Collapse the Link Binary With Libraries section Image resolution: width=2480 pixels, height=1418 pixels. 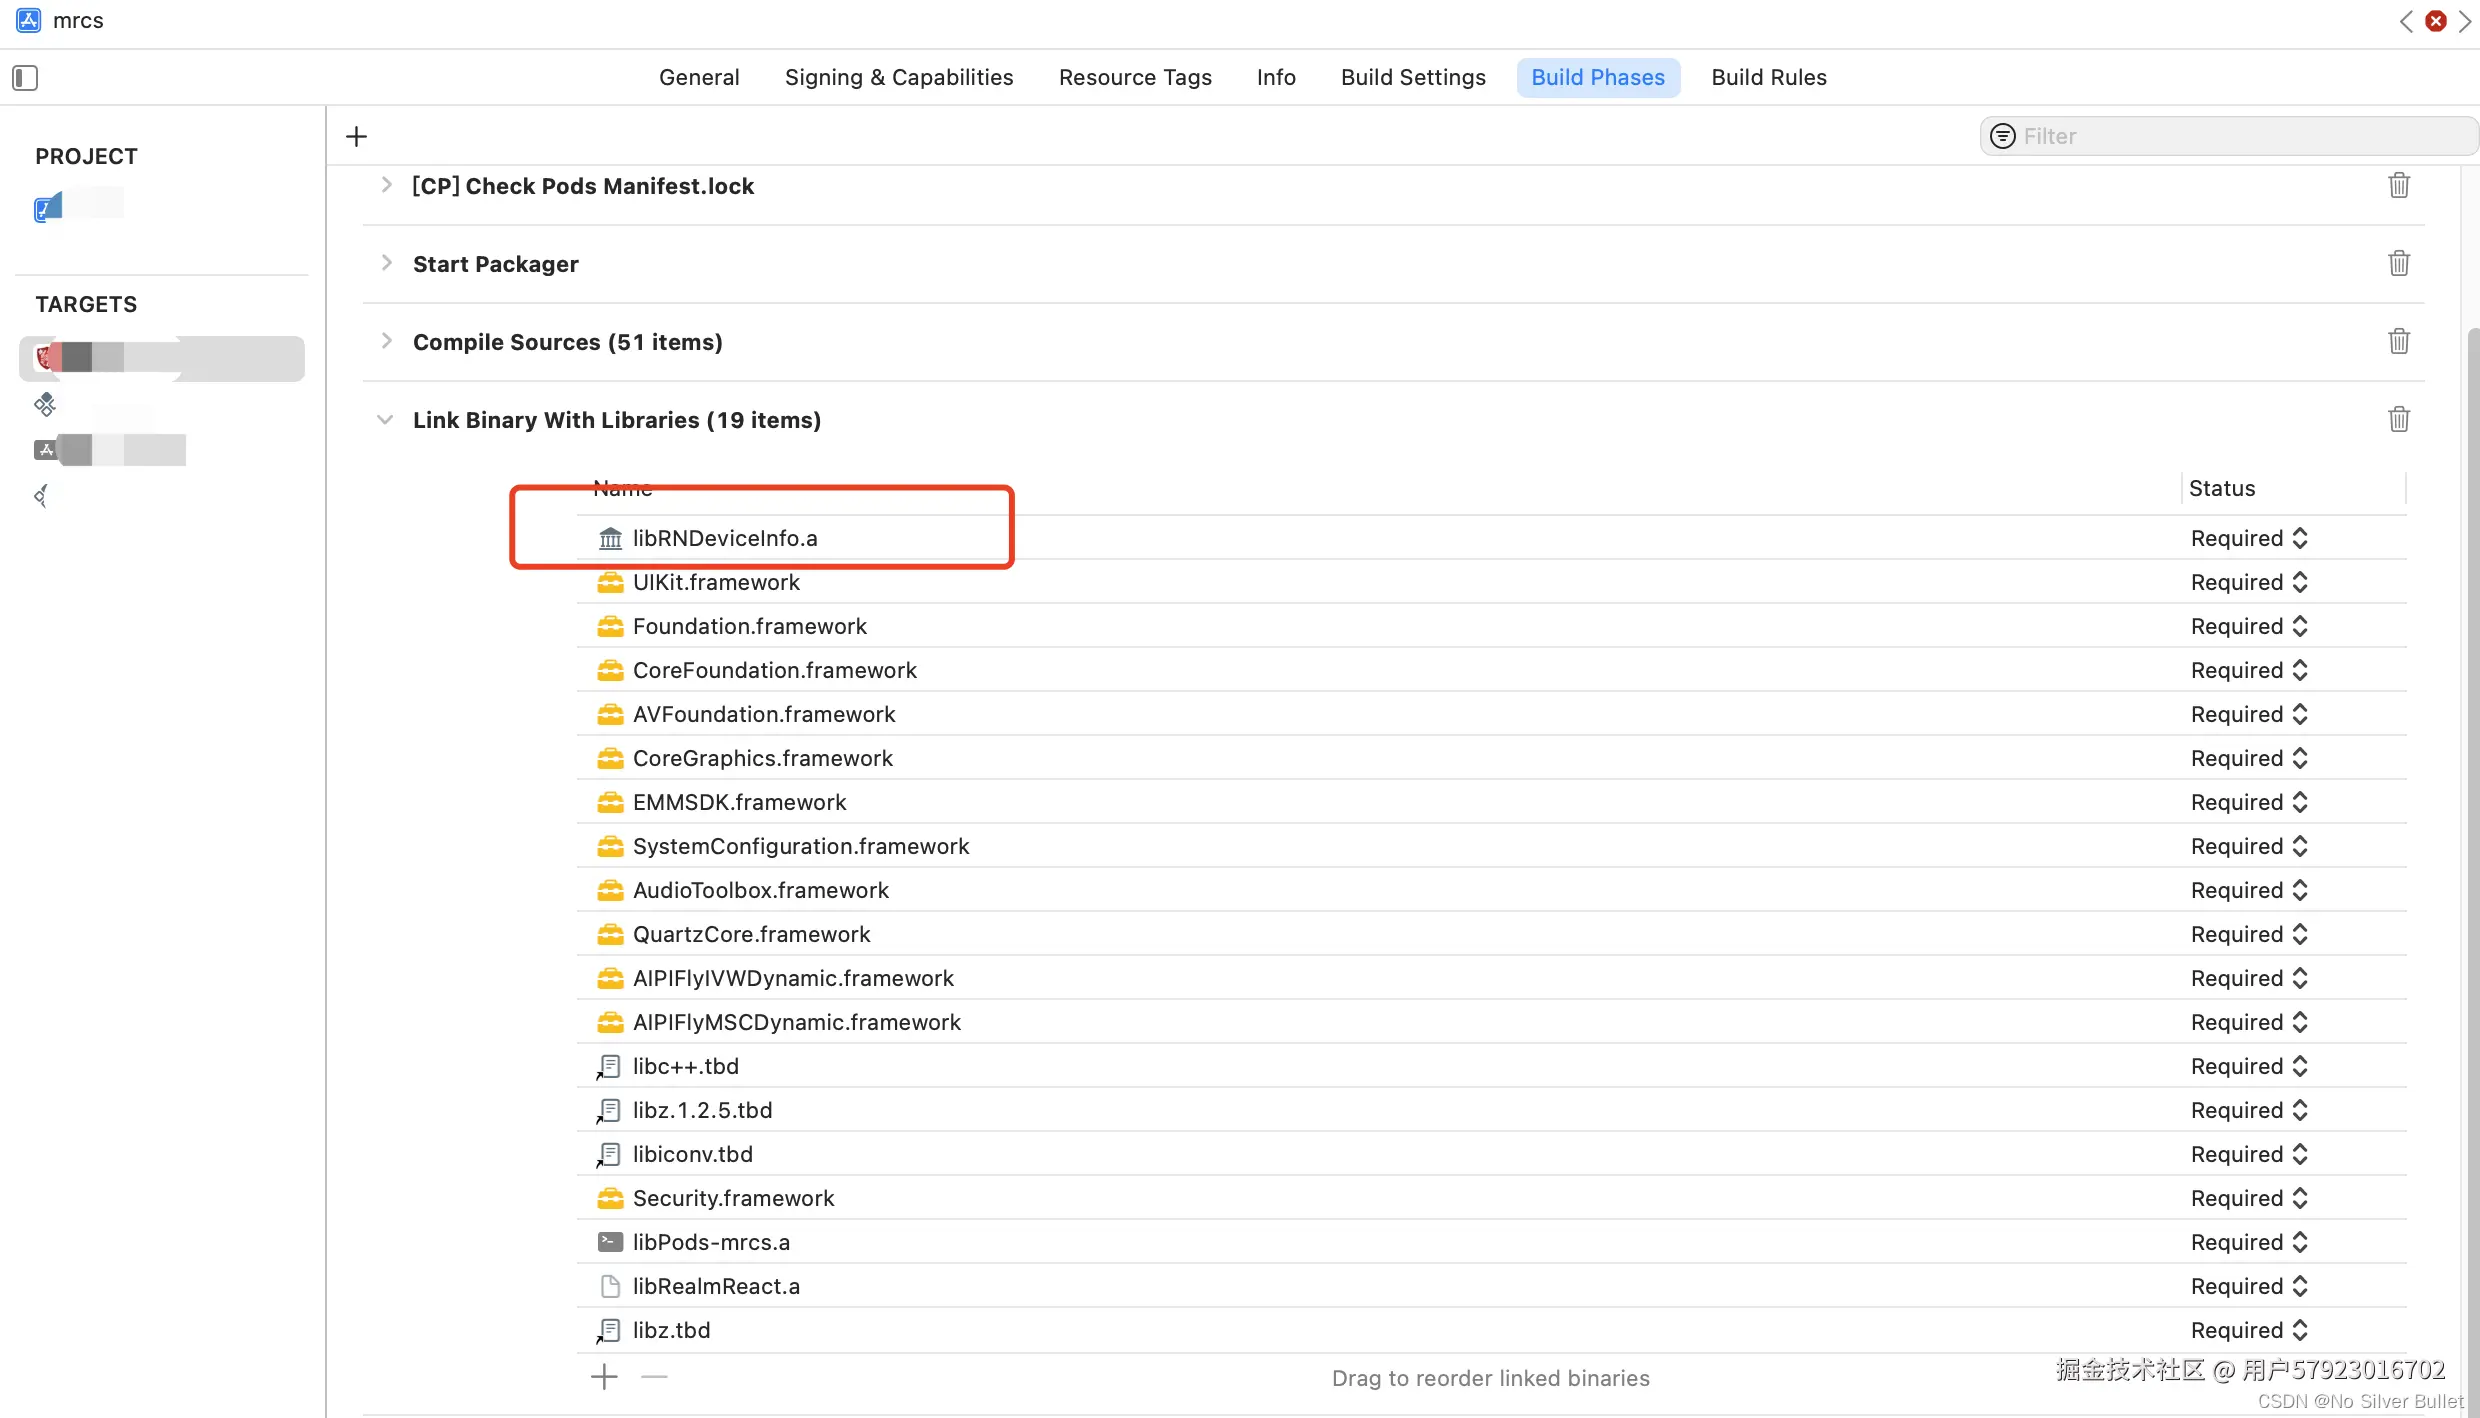pos(385,420)
